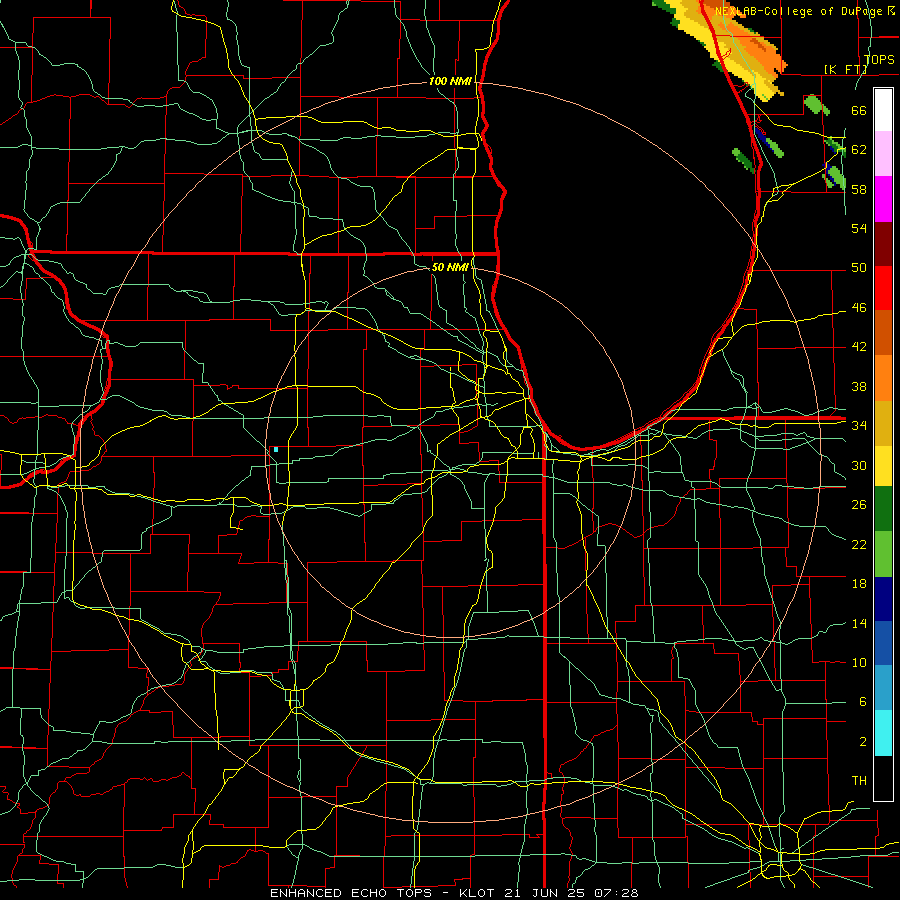Click the light blue legend band near 10
This screenshot has height=900, width=900.
point(883,688)
